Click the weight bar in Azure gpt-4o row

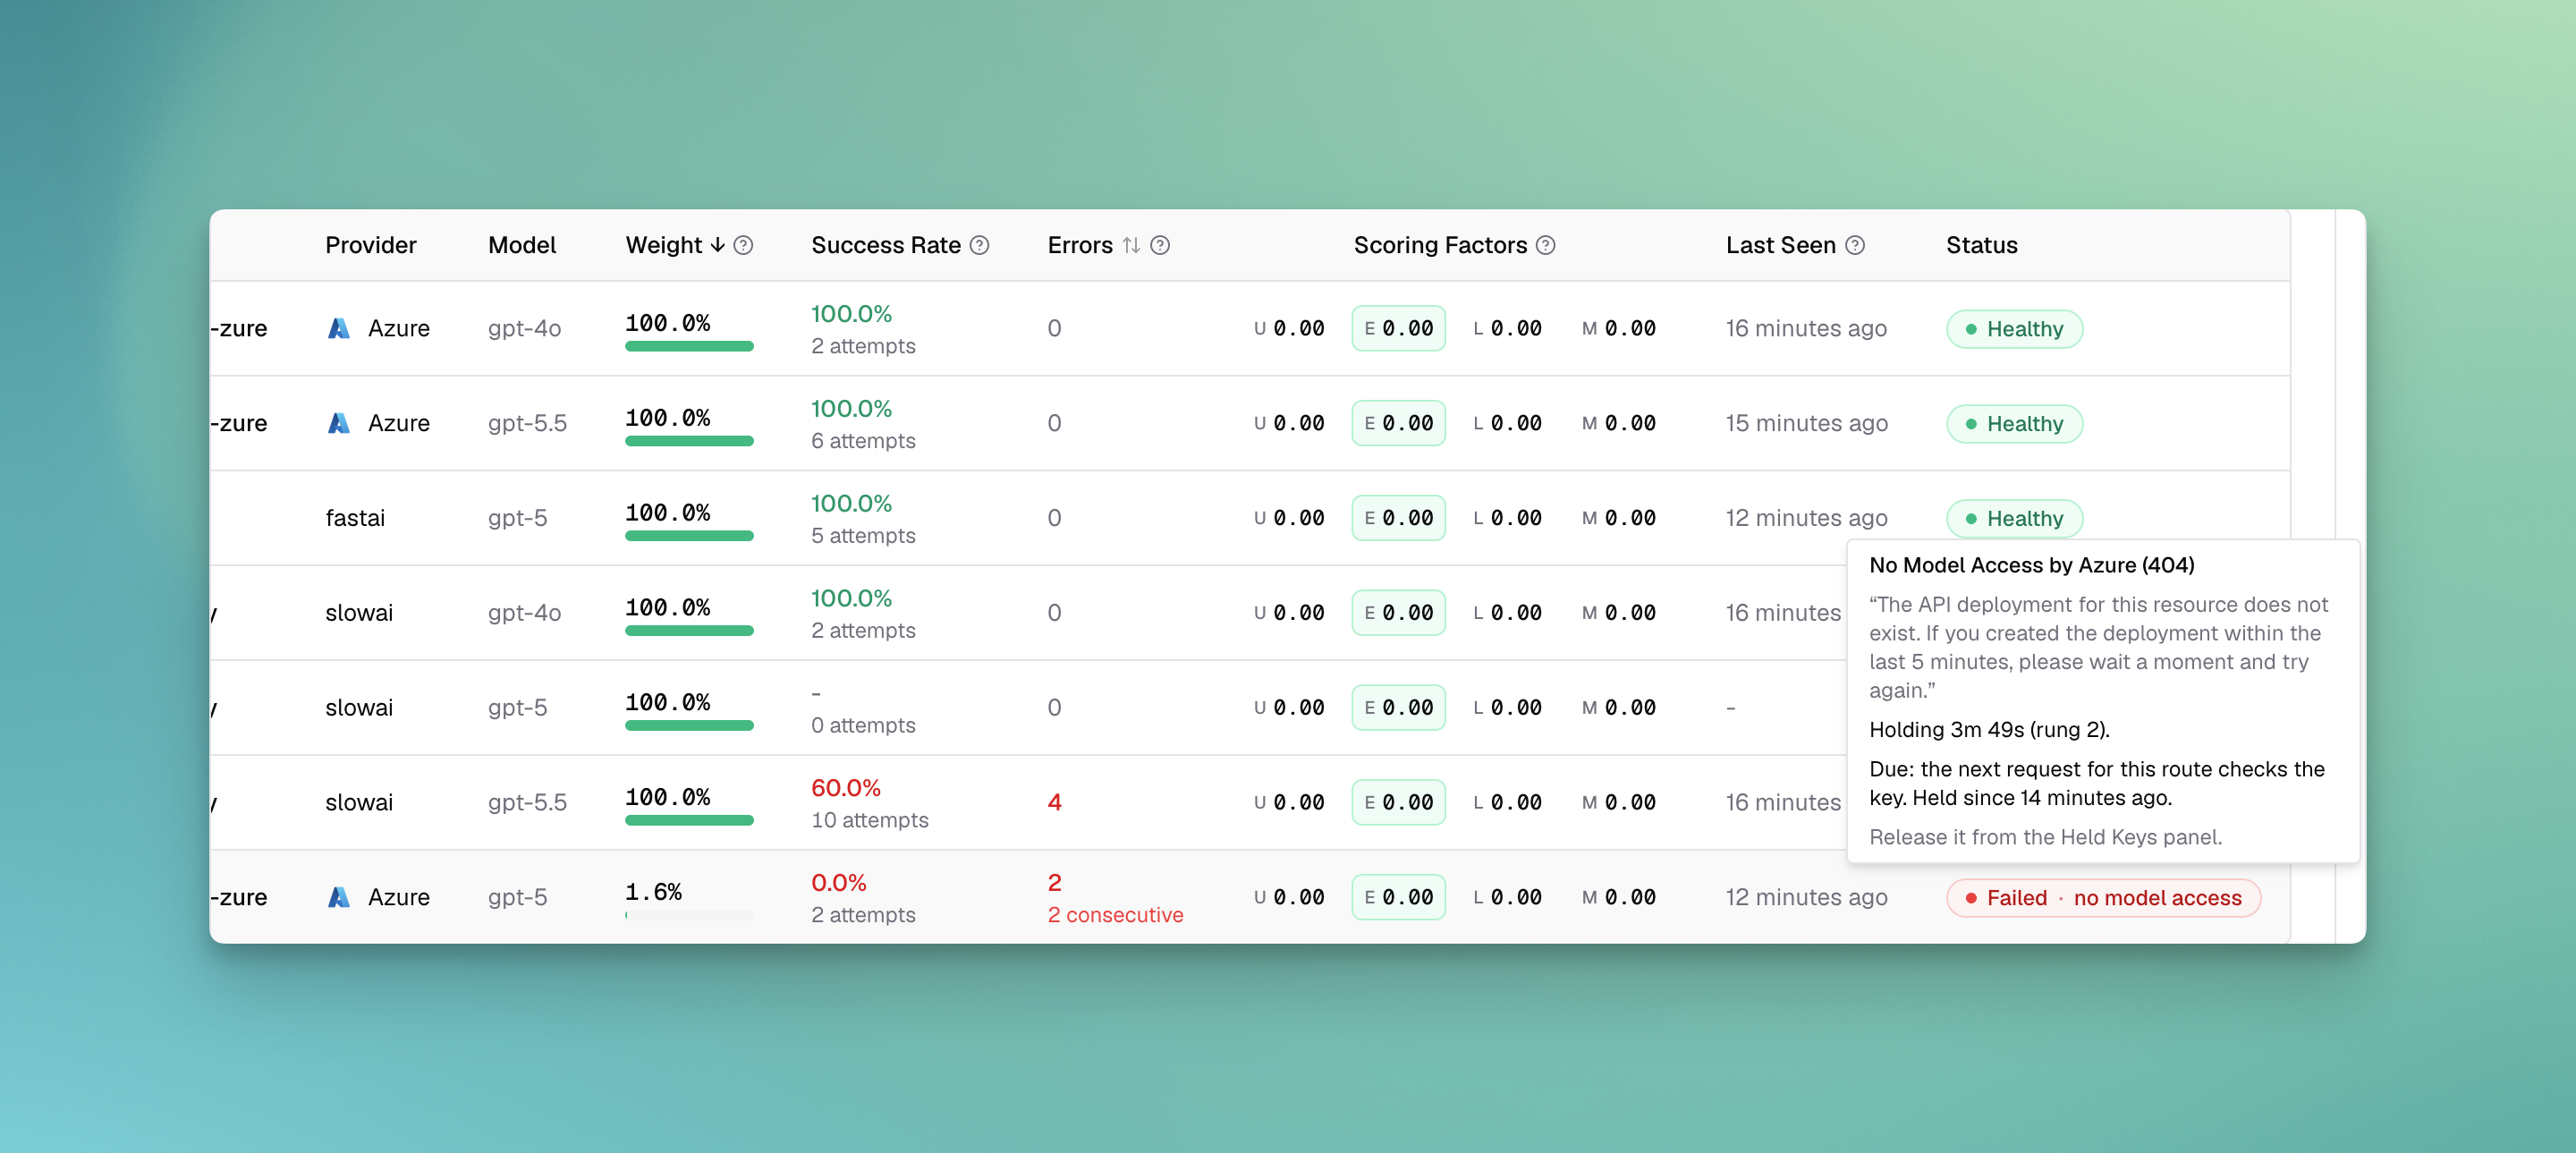[x=689, y=346]
